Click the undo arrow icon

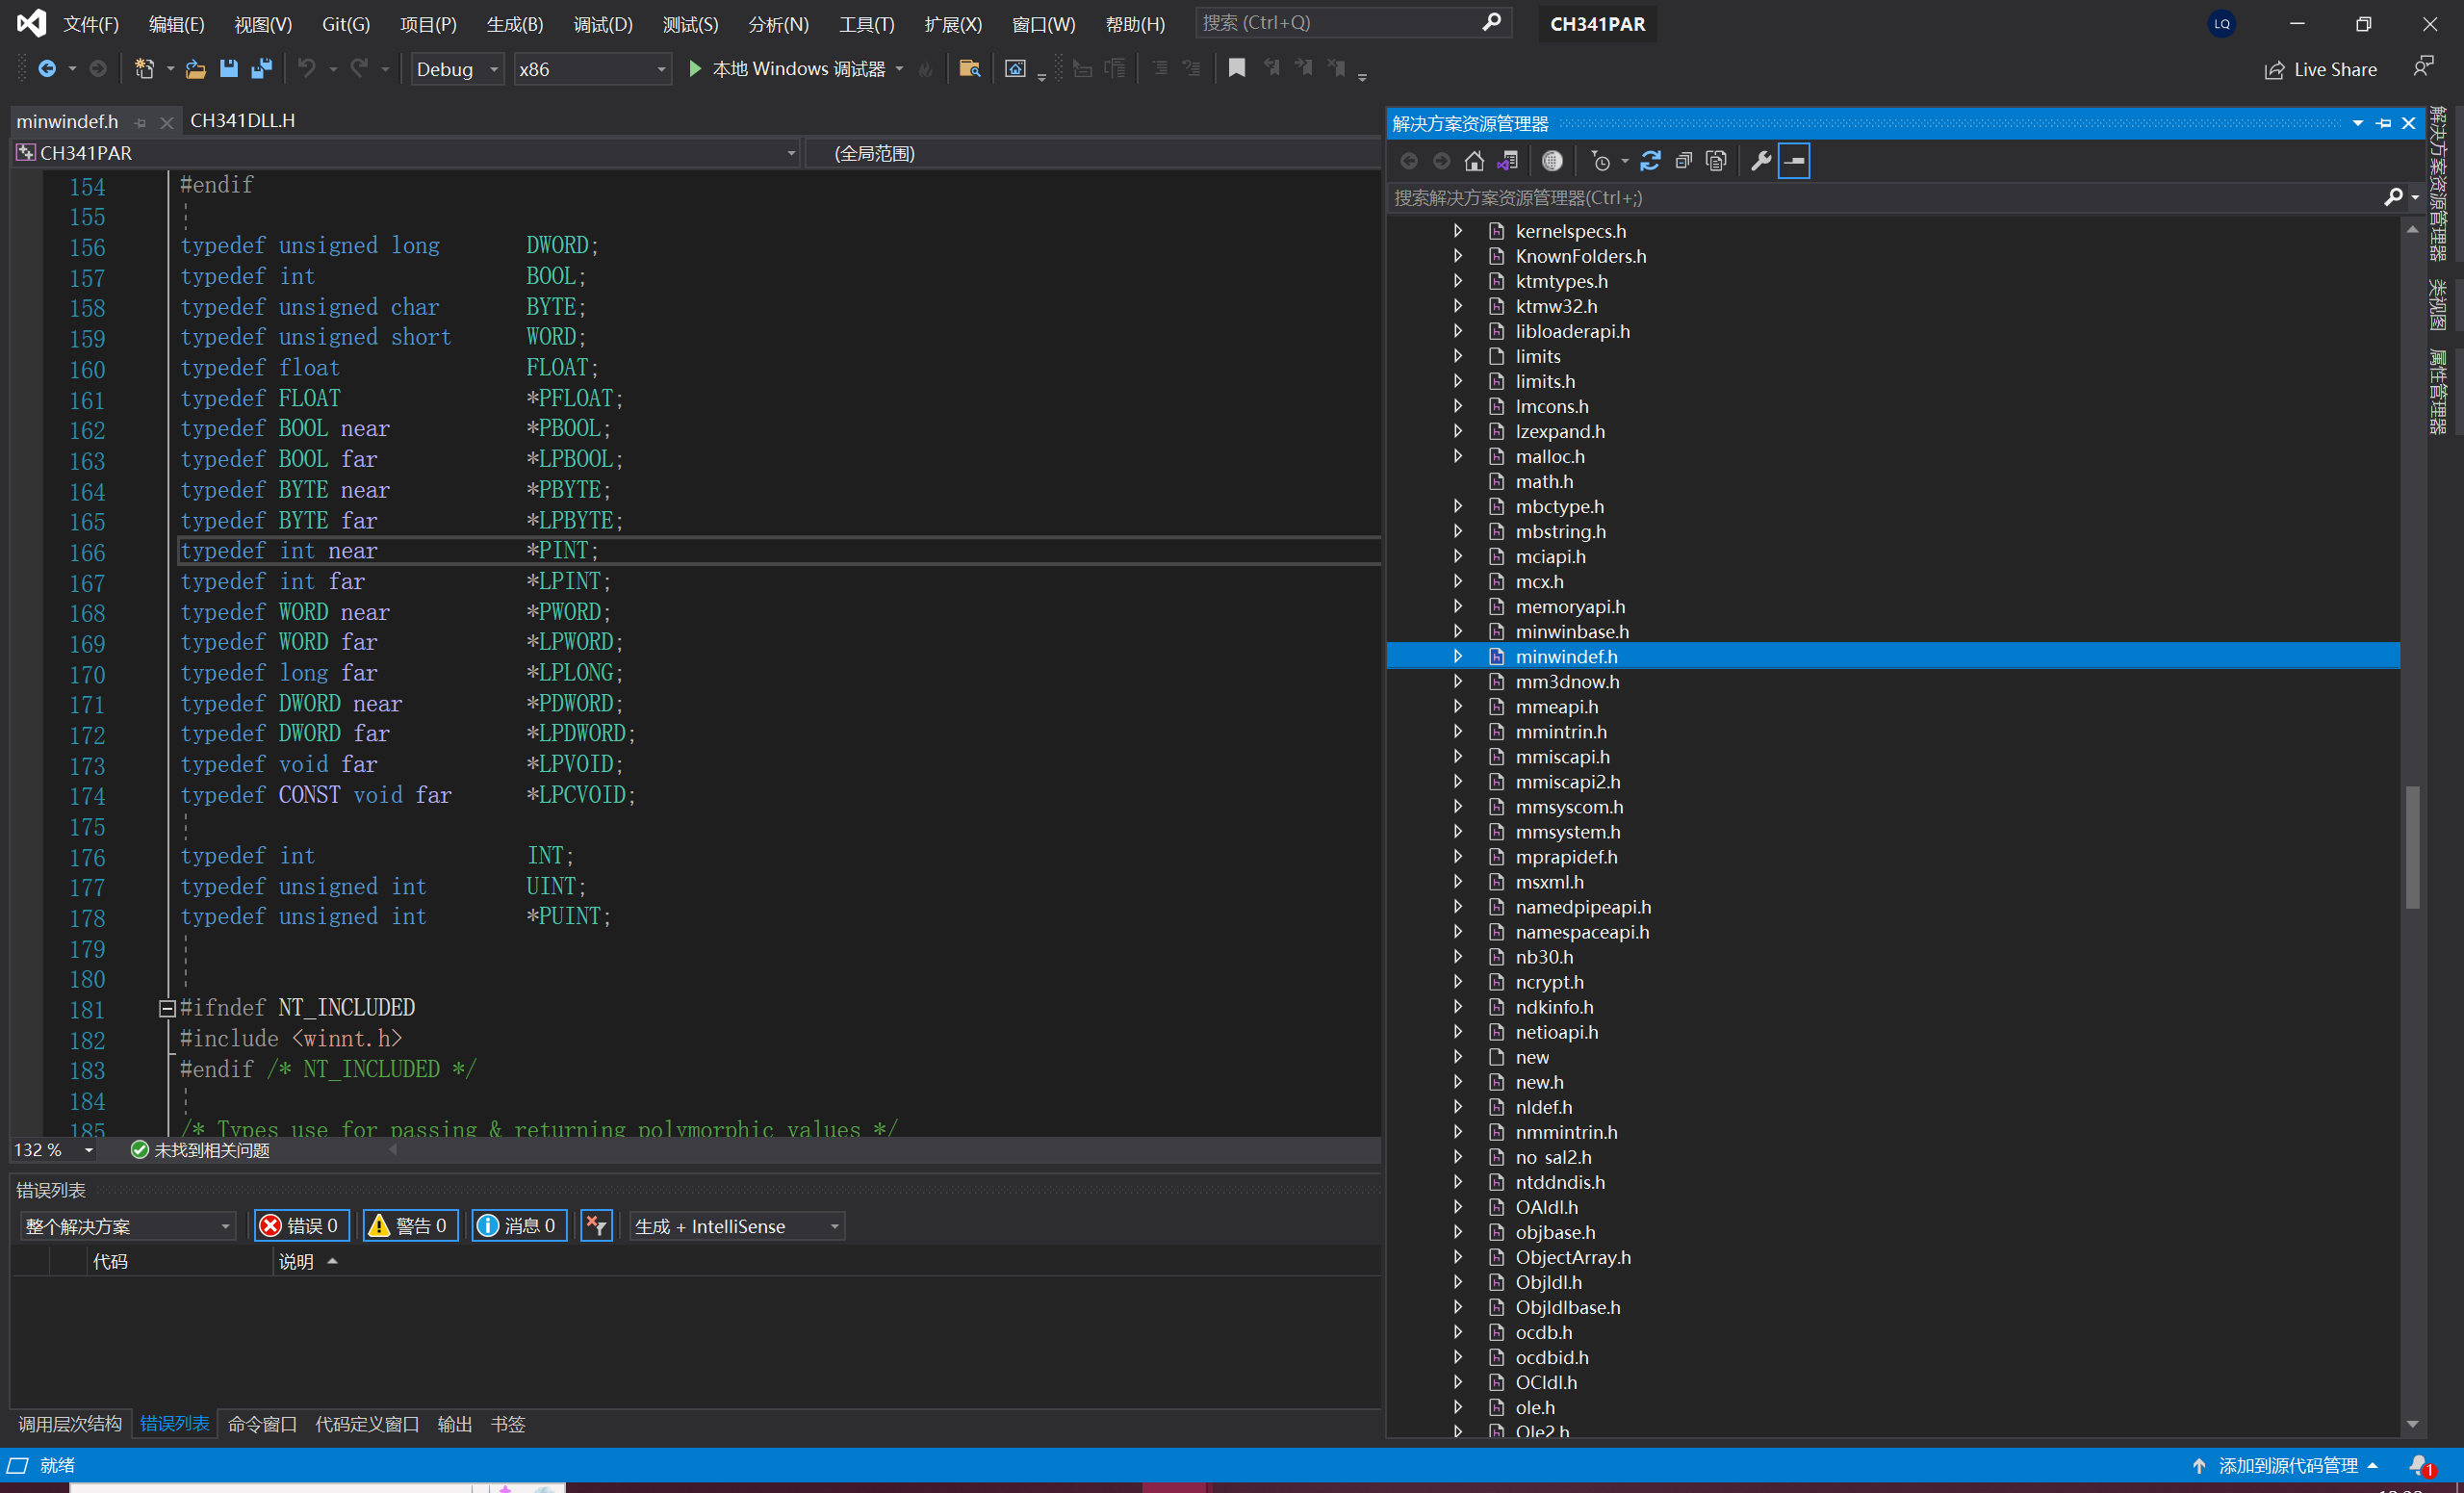click(307, 69)
